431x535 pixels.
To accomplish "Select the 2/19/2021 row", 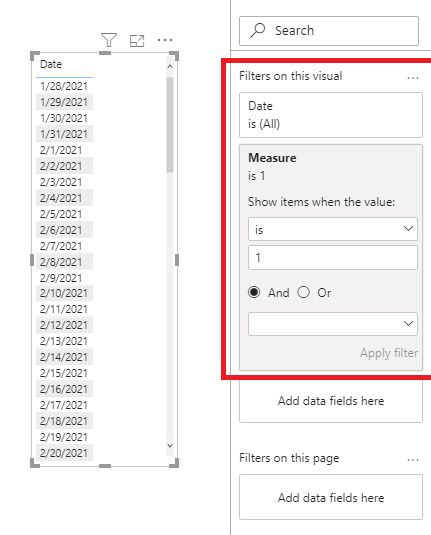I will click(64, 437).
